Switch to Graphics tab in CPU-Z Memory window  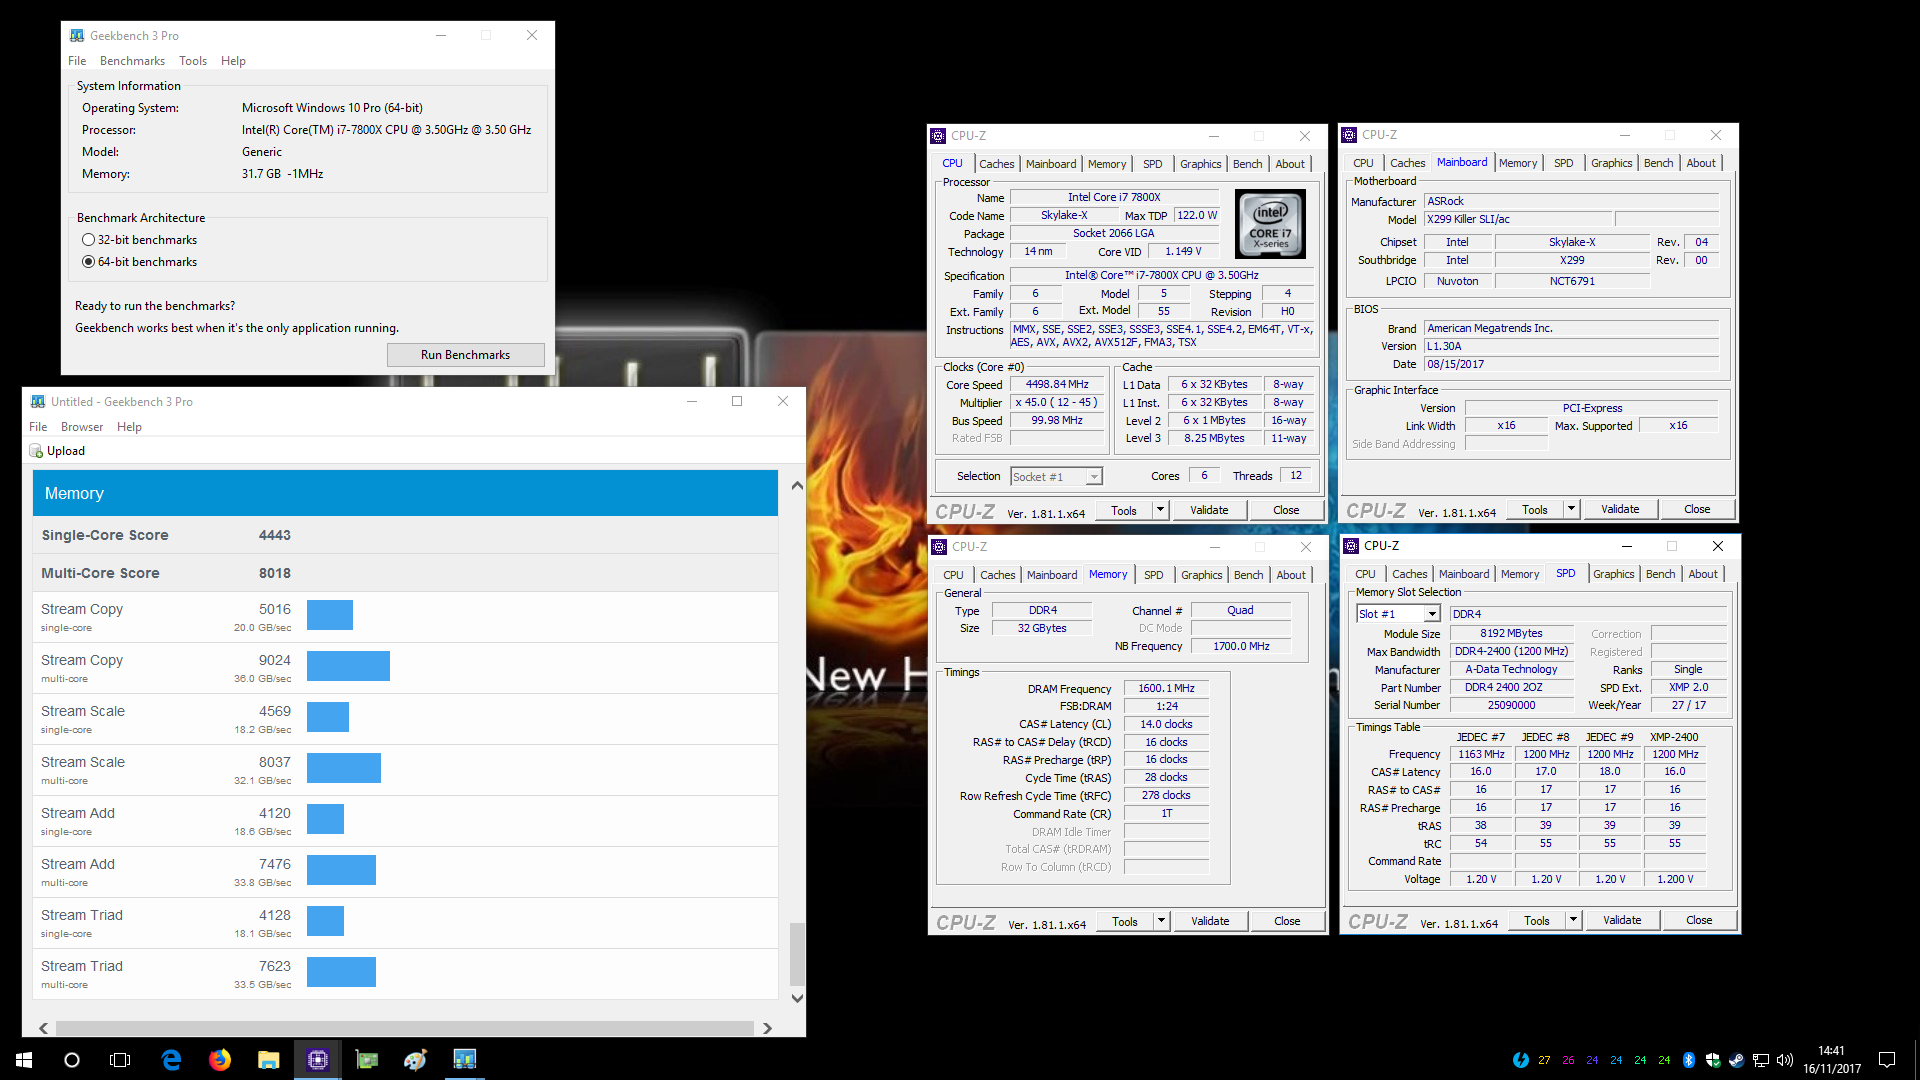(1201, 575)
